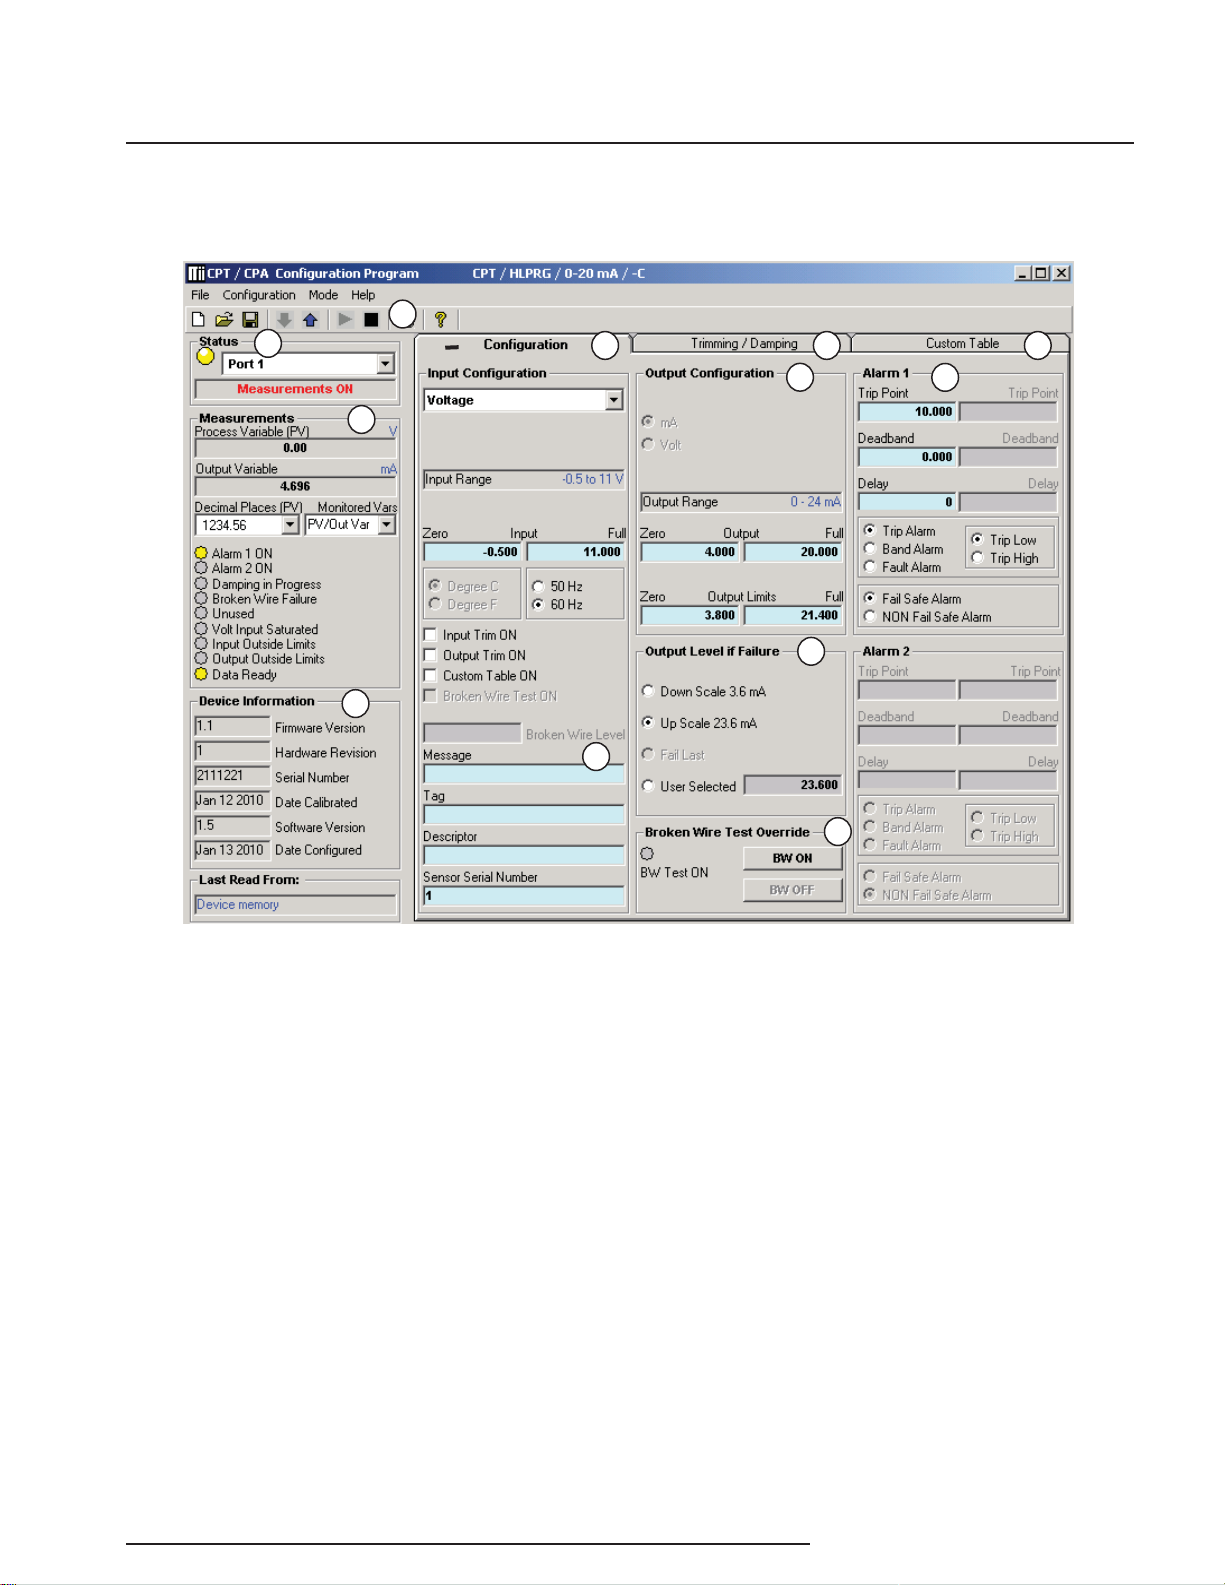
Task: Select Up Scale 23.6 mA option
Action: coord(648,723)
